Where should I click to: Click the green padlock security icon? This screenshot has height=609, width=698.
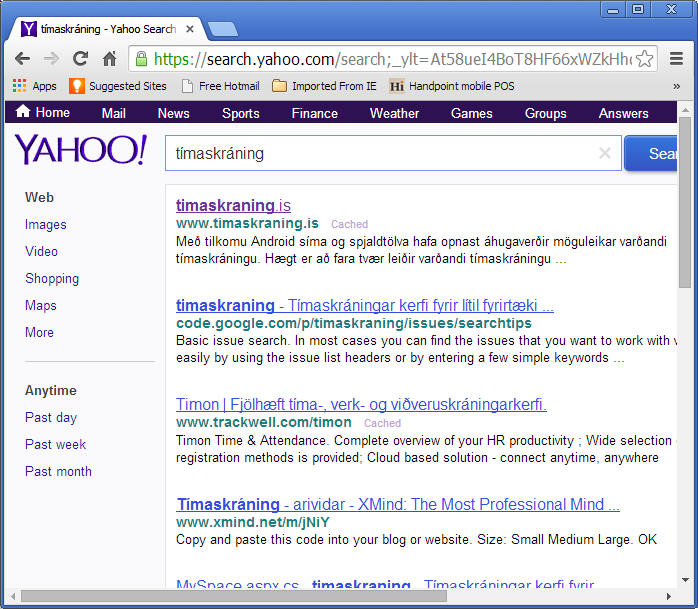141,59
